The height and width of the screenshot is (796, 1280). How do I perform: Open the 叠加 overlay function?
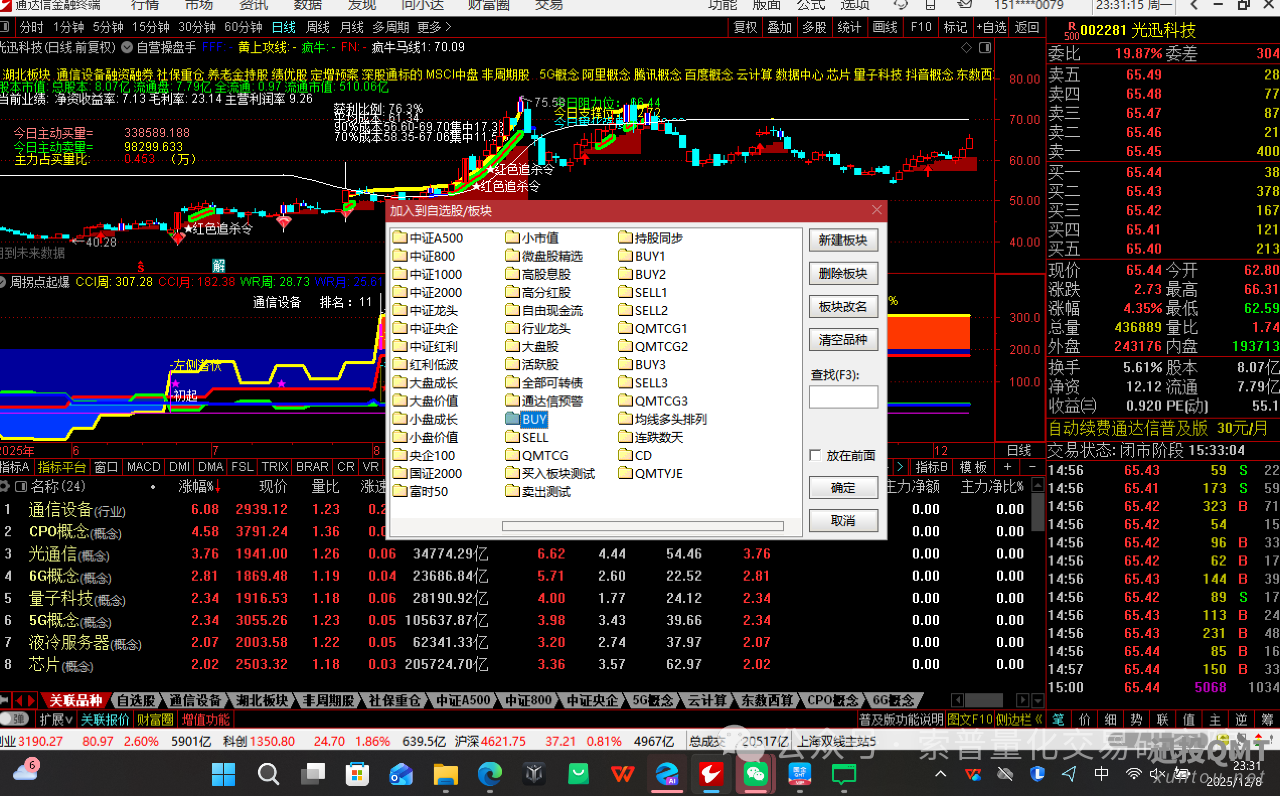[x=780, y=27]
